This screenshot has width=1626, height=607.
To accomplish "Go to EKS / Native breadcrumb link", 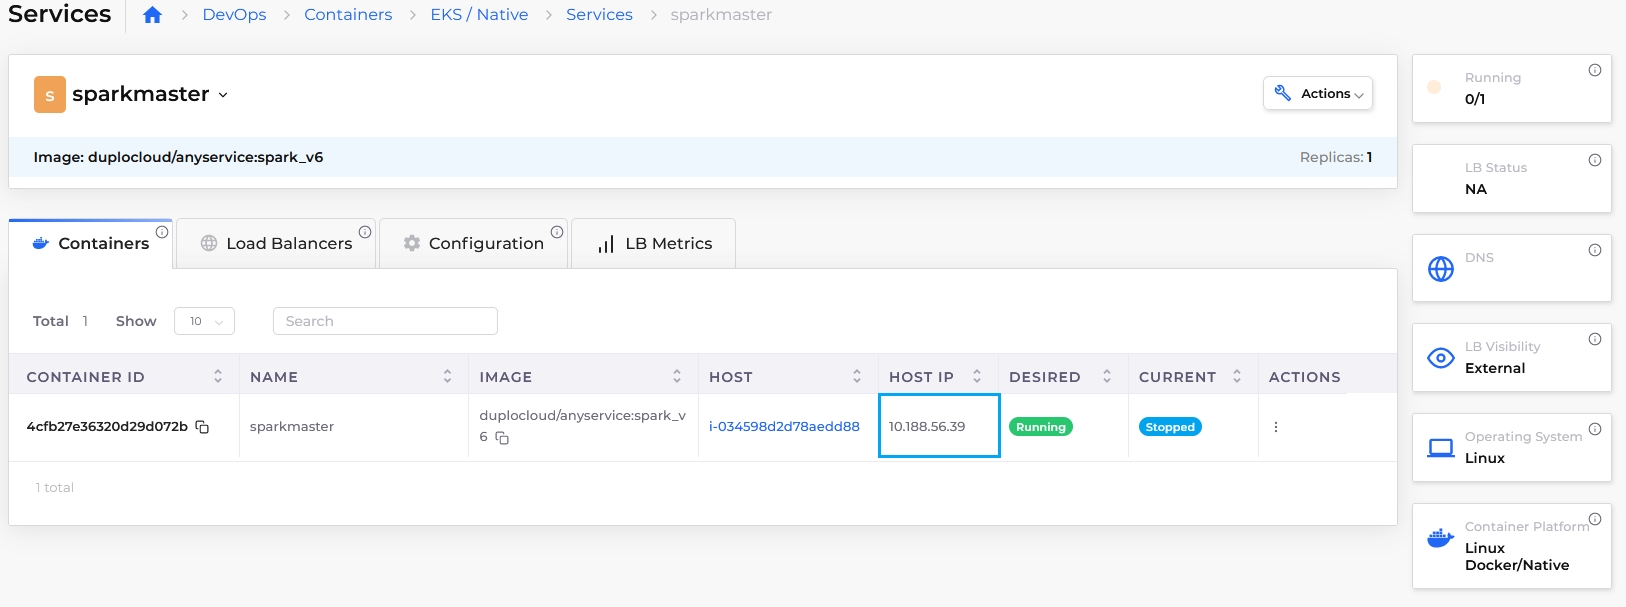I will pyautogui.click(x=479, y=15).
